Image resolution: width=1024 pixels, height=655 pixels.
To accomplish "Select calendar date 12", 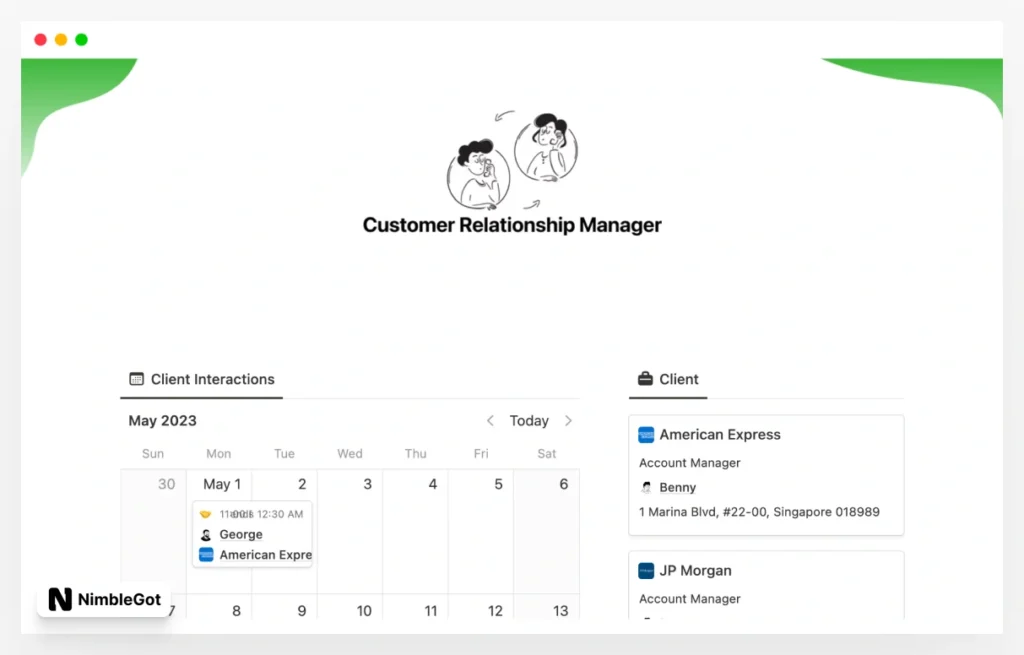I will tap(495, 611).
